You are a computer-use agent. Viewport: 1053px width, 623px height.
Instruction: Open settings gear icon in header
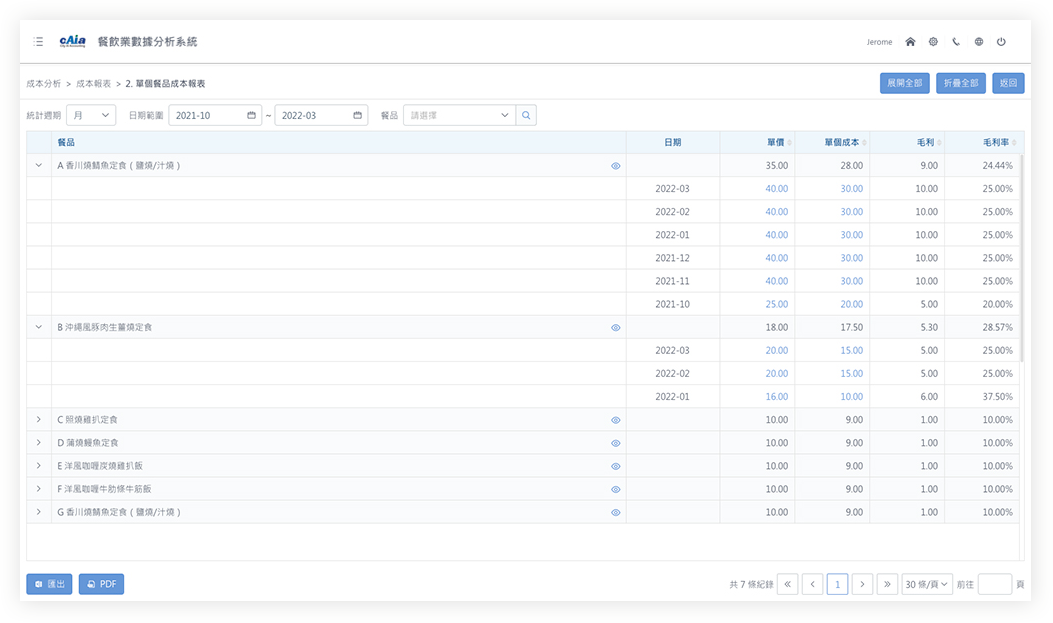933,42
